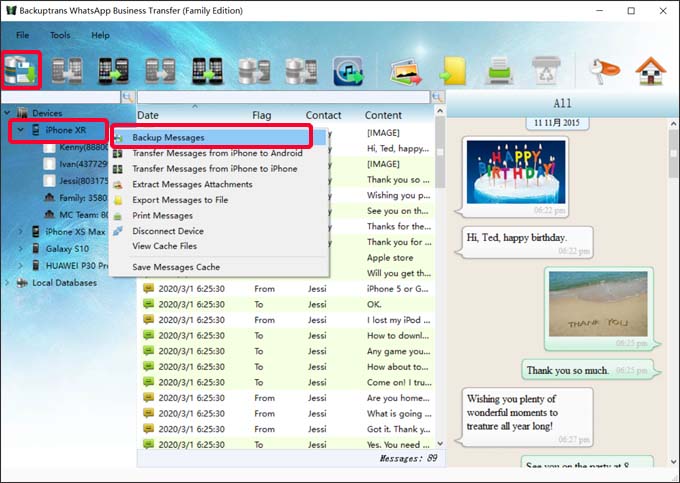
Task: Click the Home house icon
Action: 651,71
